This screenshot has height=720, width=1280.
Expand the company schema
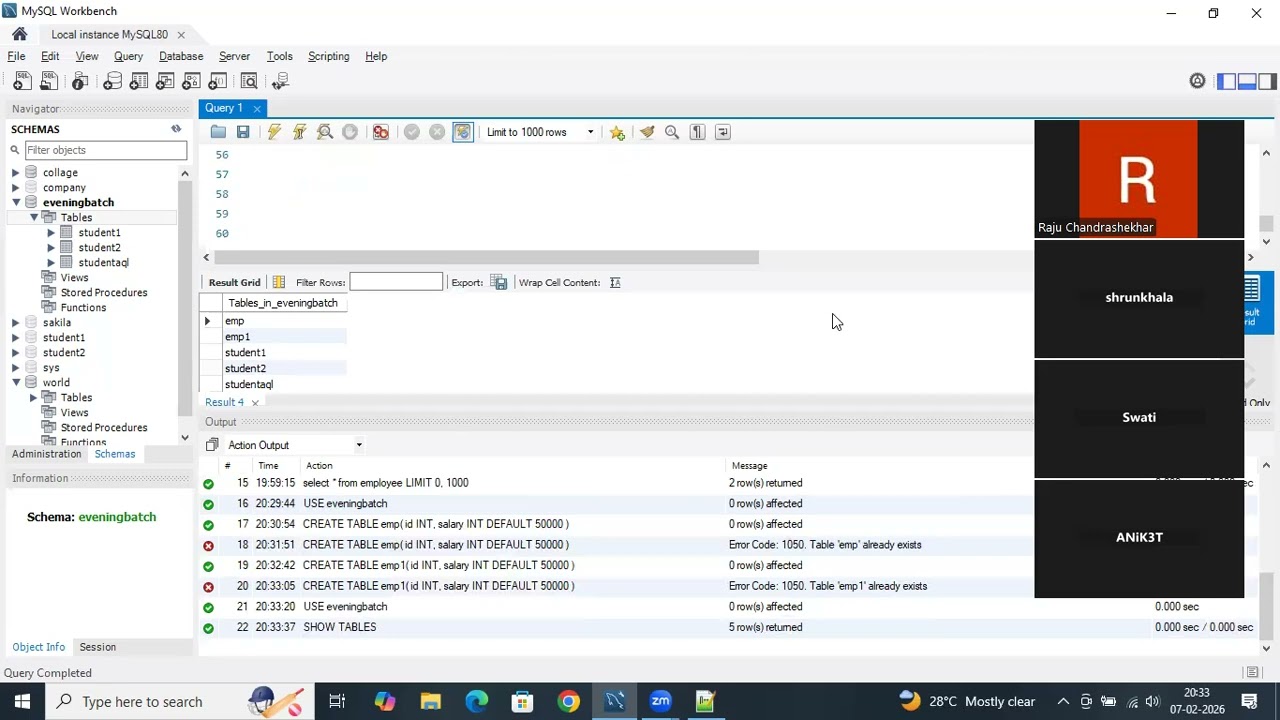[x=16, y=188]
